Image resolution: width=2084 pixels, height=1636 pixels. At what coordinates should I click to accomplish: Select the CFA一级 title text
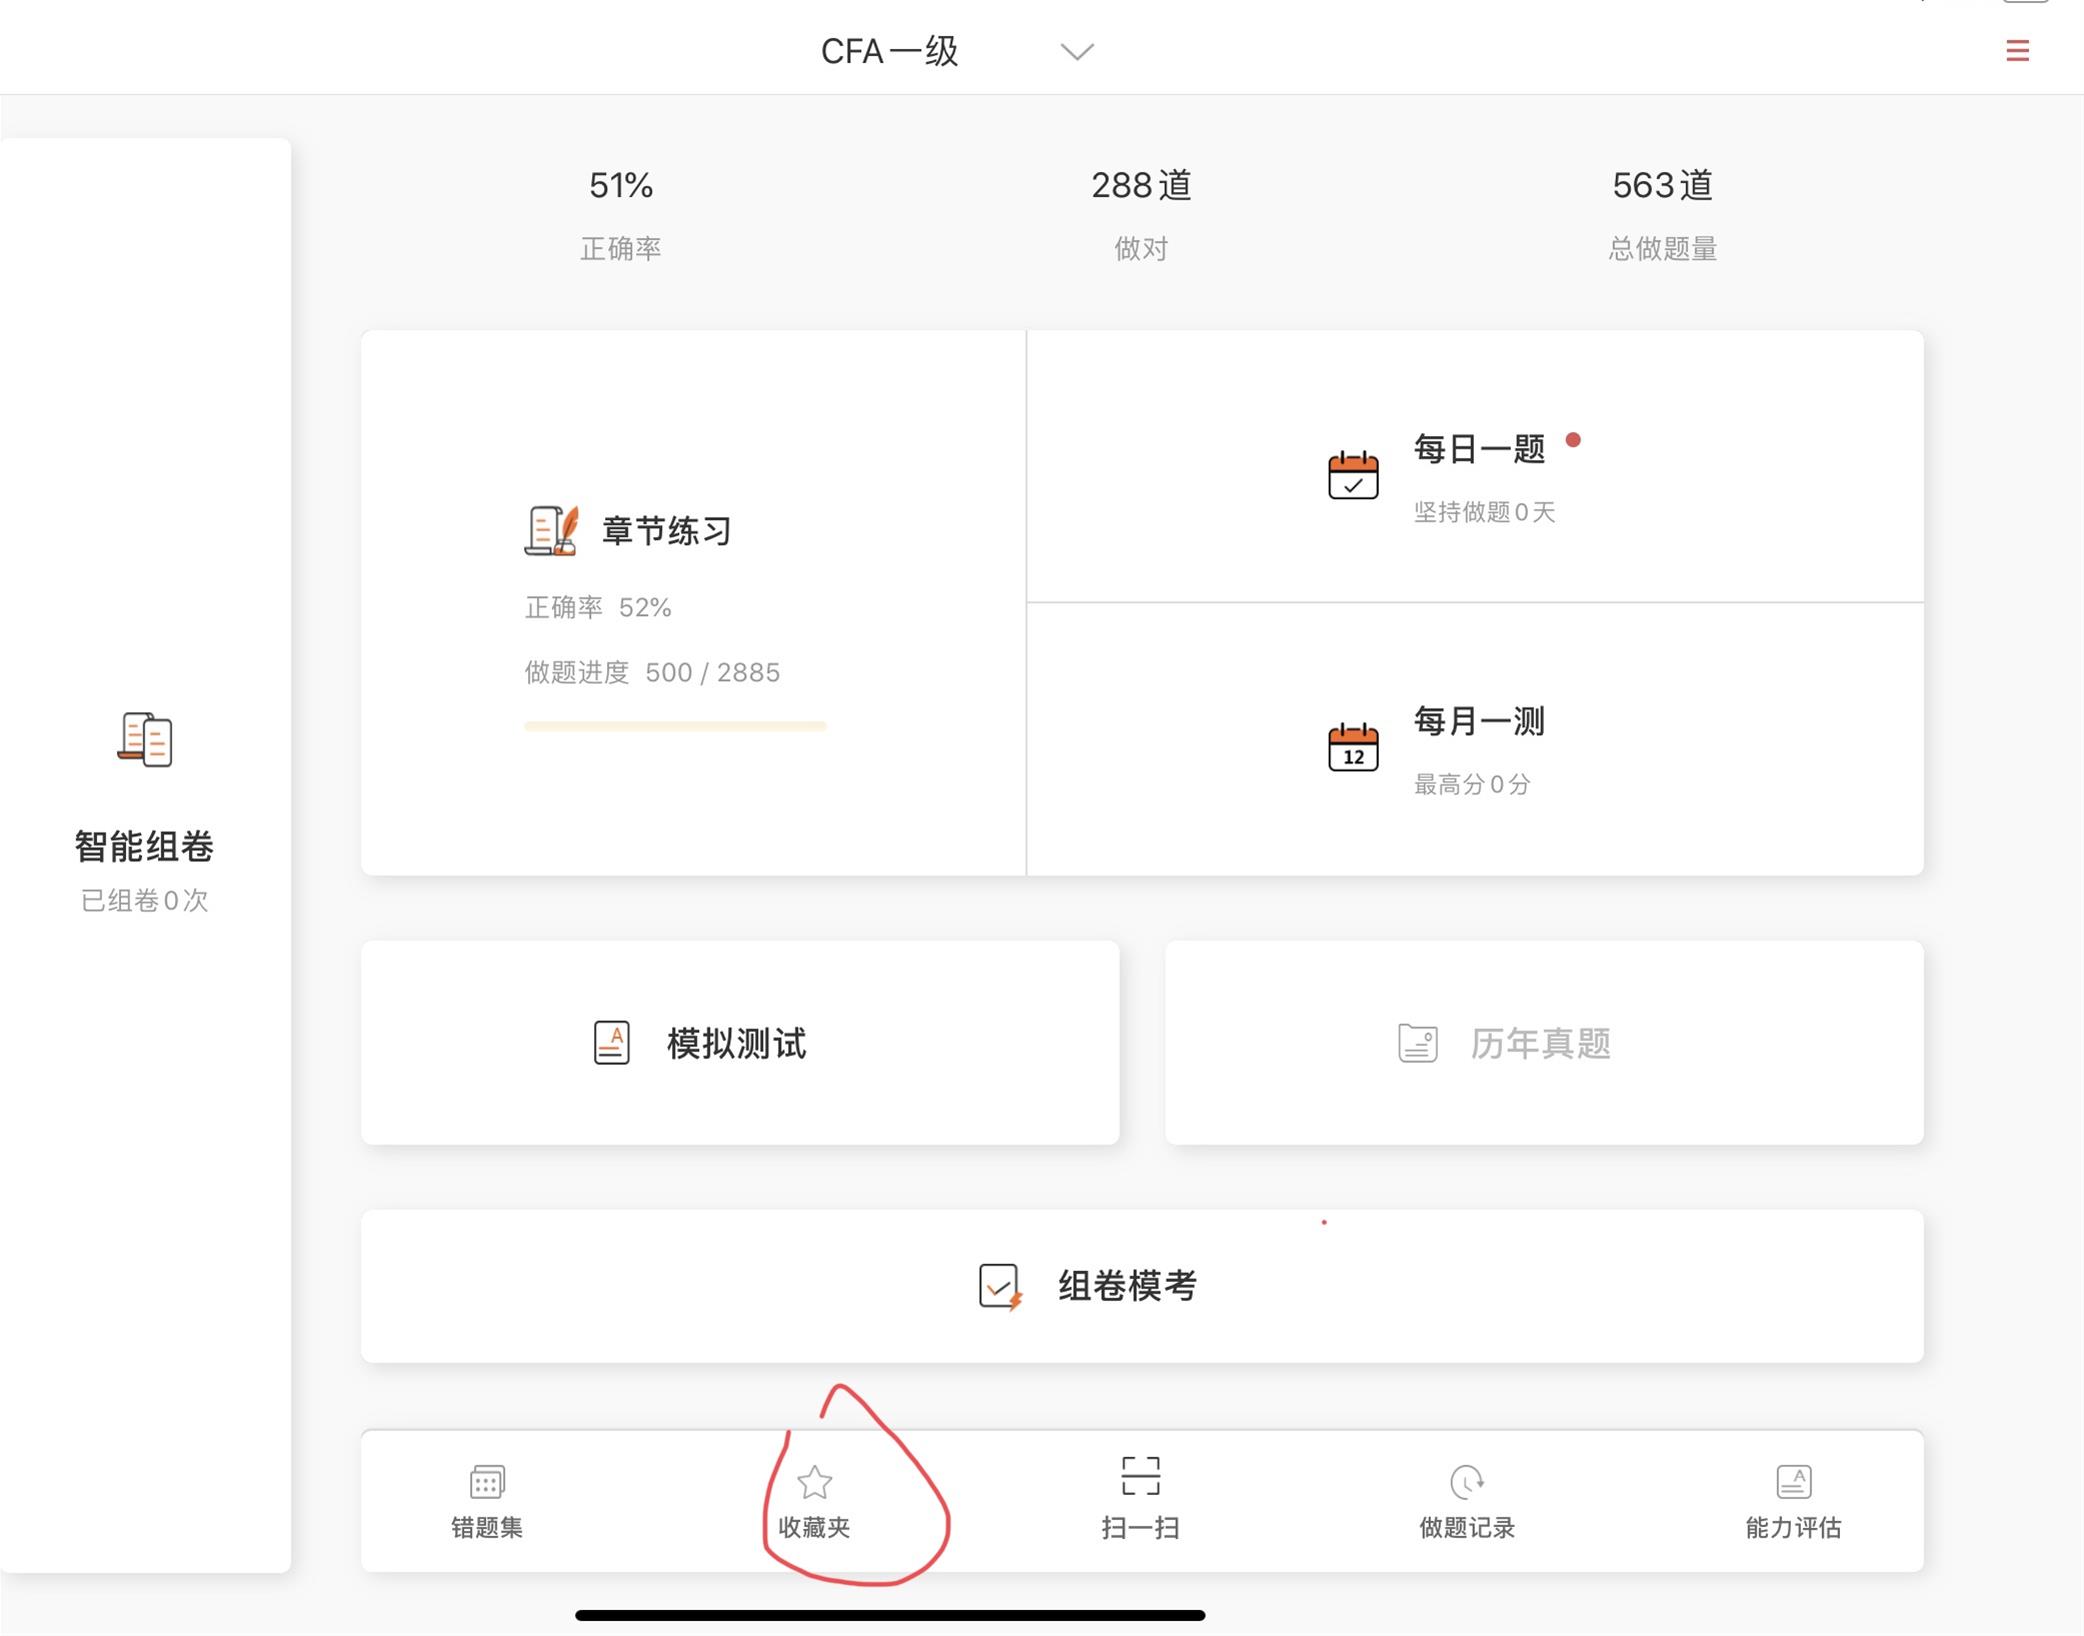click(889, 51)
